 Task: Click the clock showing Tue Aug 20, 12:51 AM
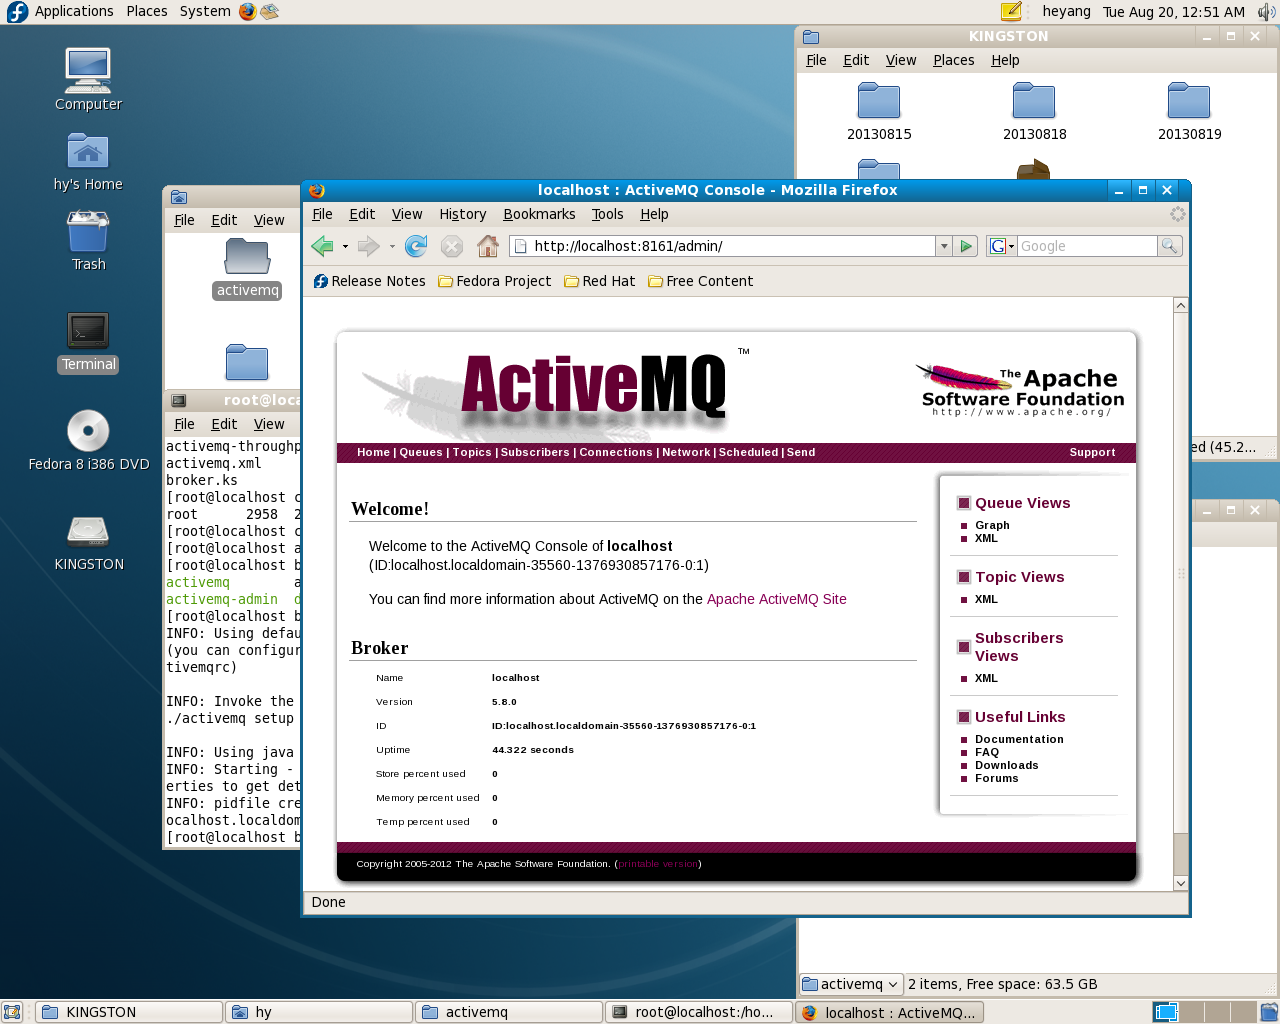point(1173,12)
